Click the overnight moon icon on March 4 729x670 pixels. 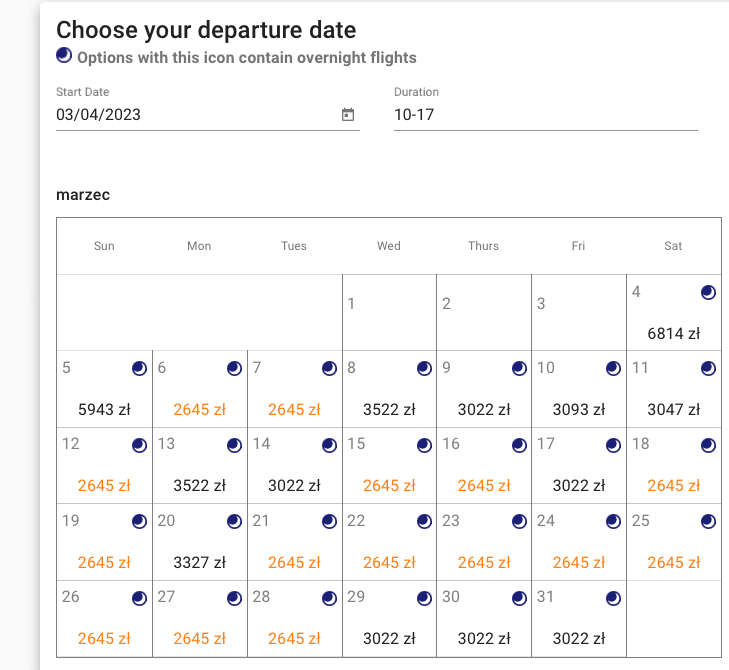[x=708, y=292]
